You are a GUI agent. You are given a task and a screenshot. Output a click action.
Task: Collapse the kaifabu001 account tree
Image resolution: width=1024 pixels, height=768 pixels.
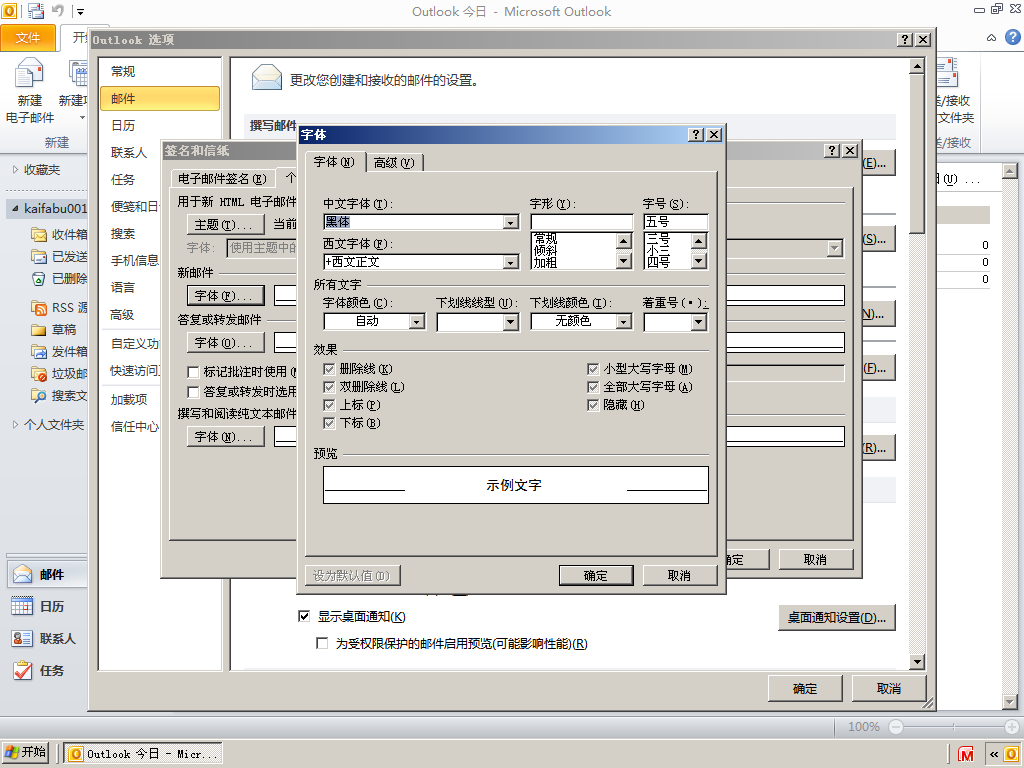pos(15,208)
